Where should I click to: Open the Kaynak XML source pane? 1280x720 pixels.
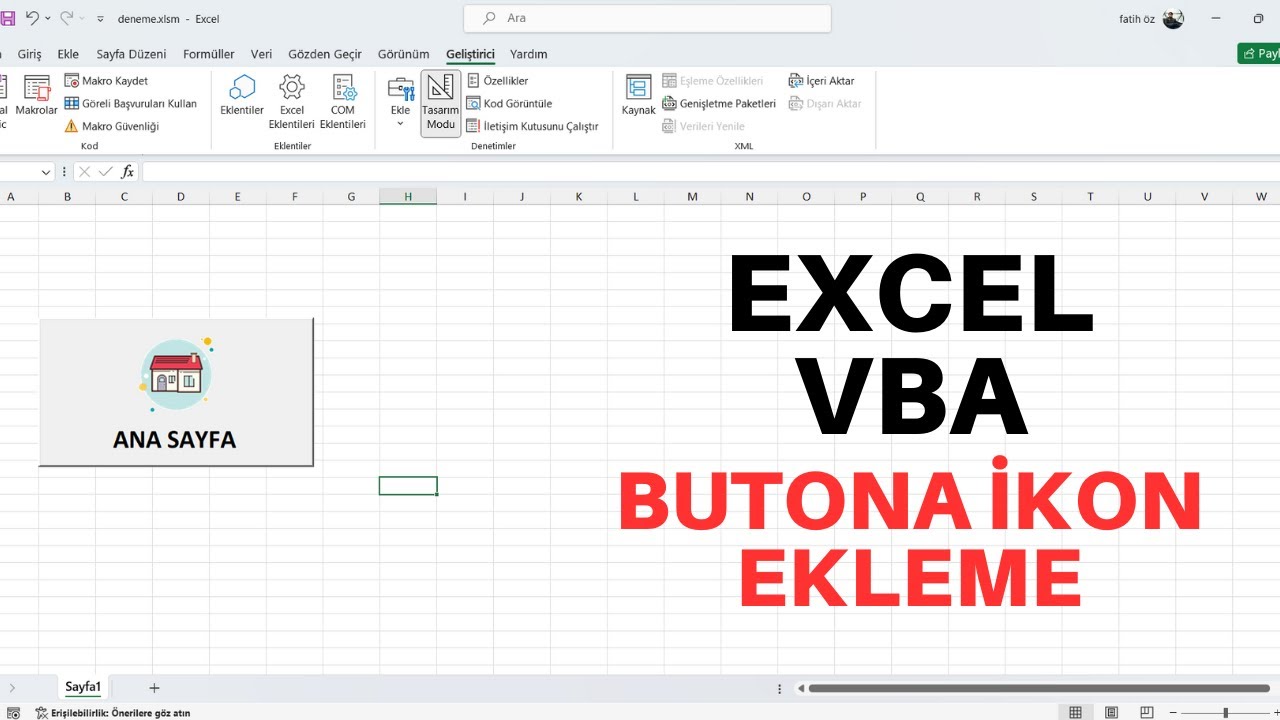638,96
